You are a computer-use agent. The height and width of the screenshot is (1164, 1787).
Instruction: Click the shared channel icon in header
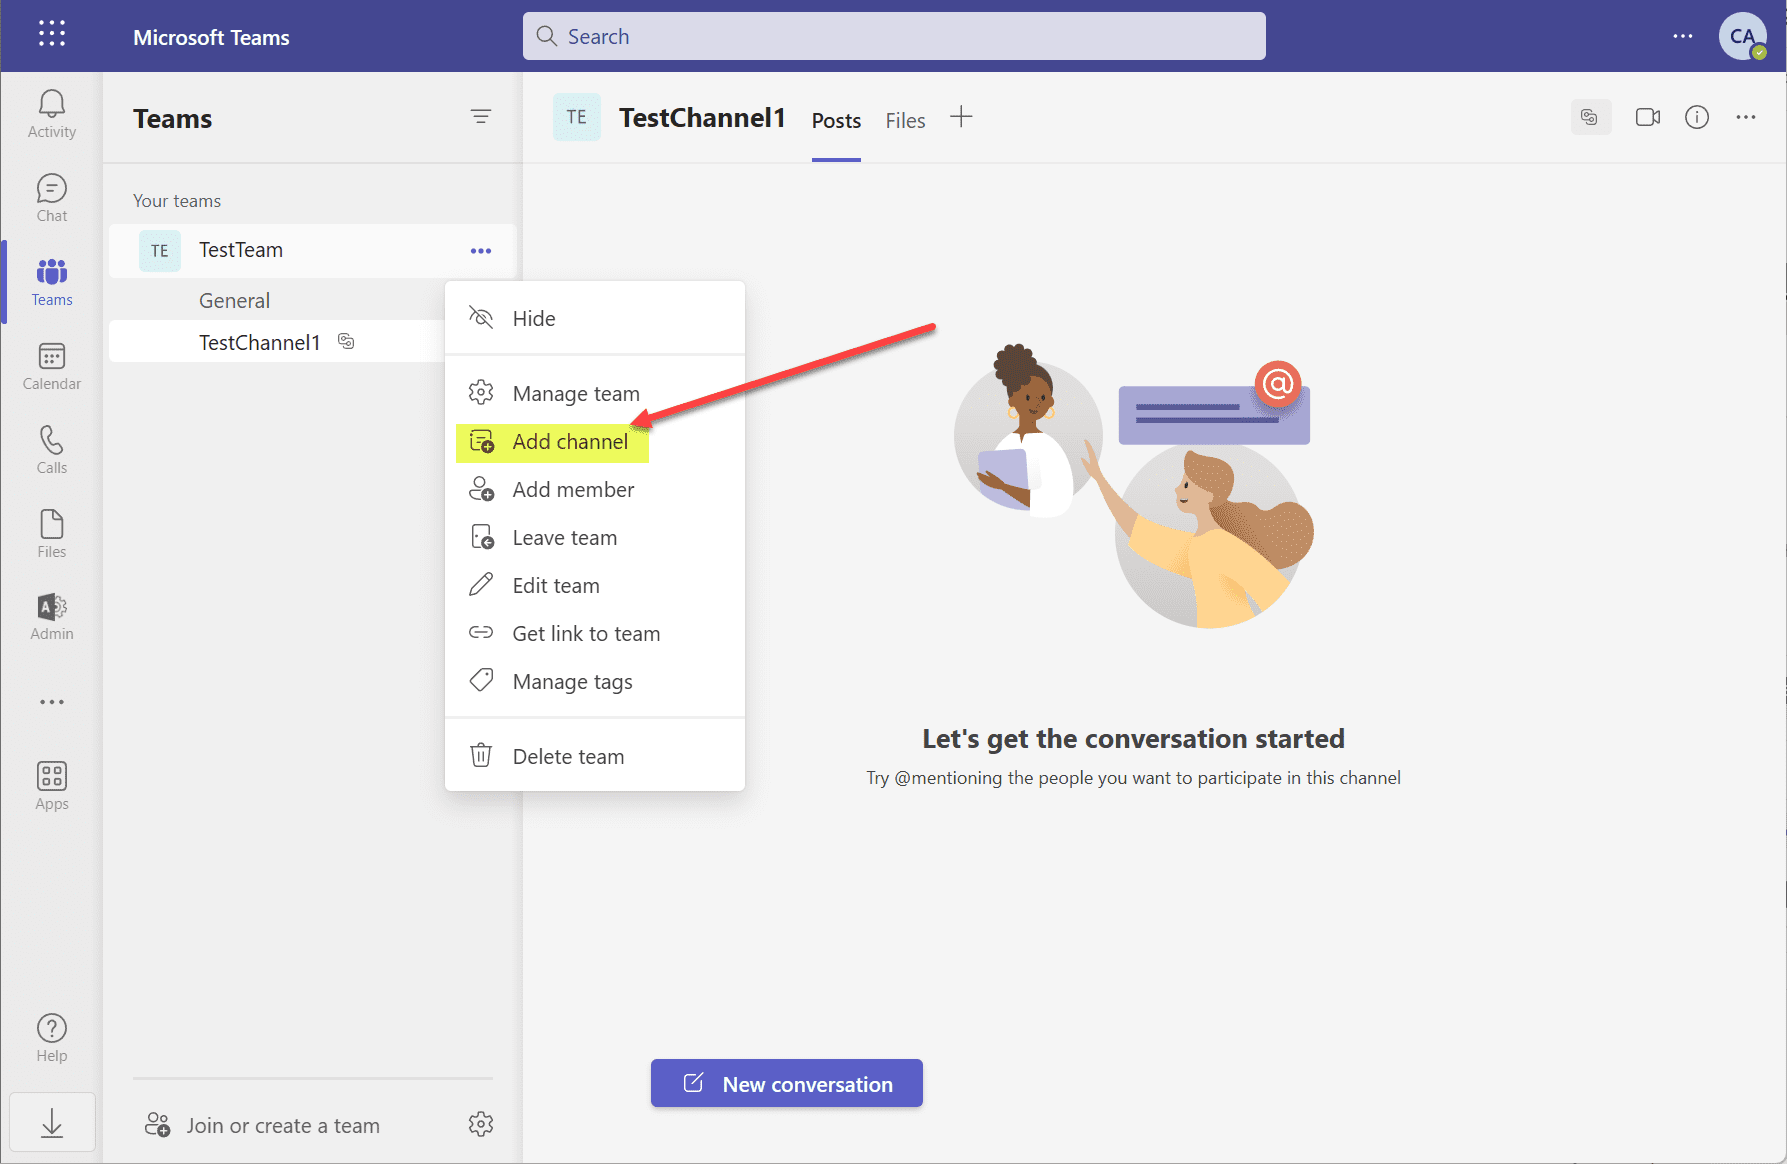click(1590, 117)
